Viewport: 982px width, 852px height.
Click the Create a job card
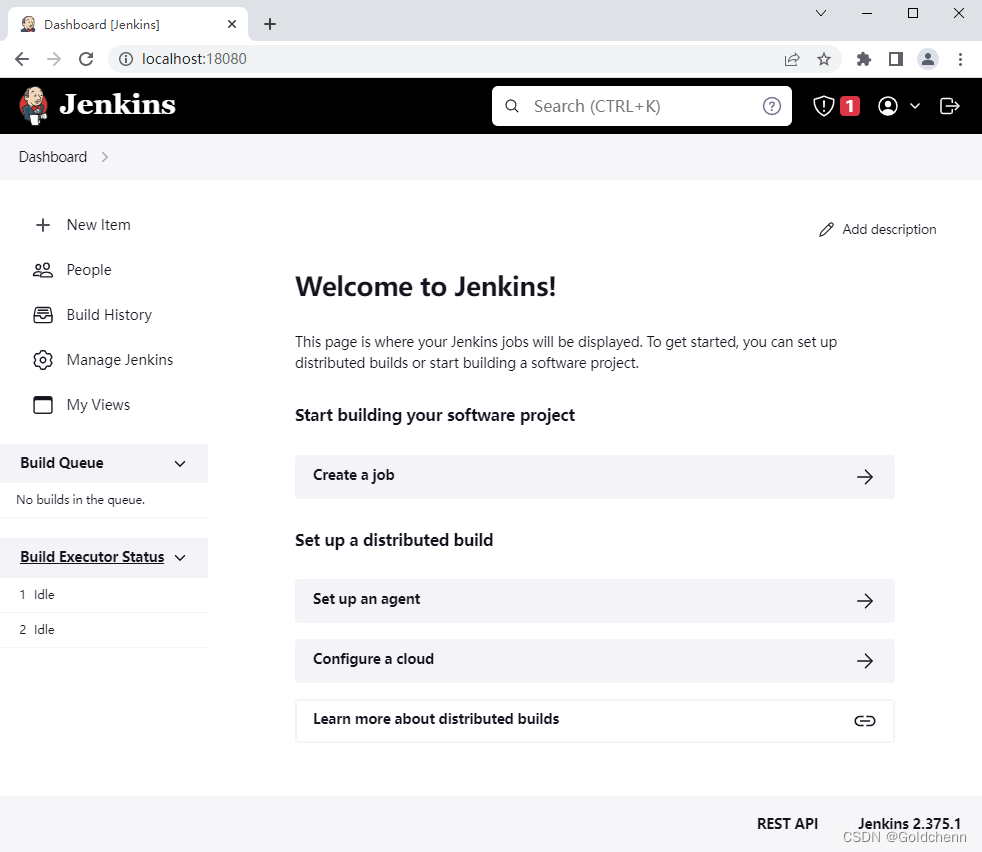[594, 476]
